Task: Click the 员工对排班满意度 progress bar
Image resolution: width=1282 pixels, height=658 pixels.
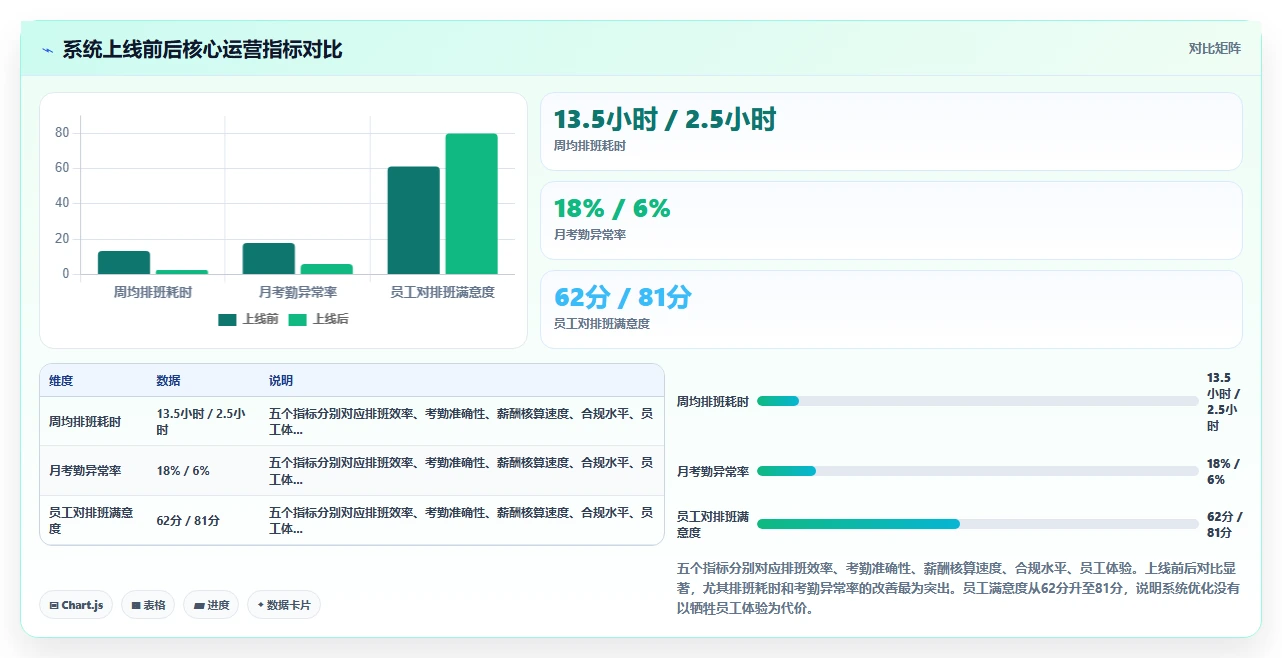Action: pyautogui.click(x=978, y=524)
